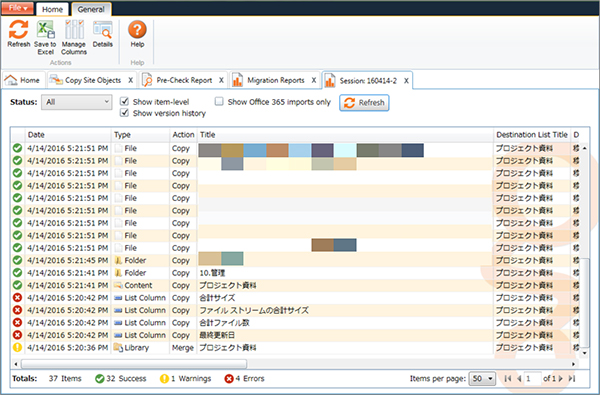Click date 4/14/2016 5:20:36 PM
600x395 pixels.
coord(68,348)
